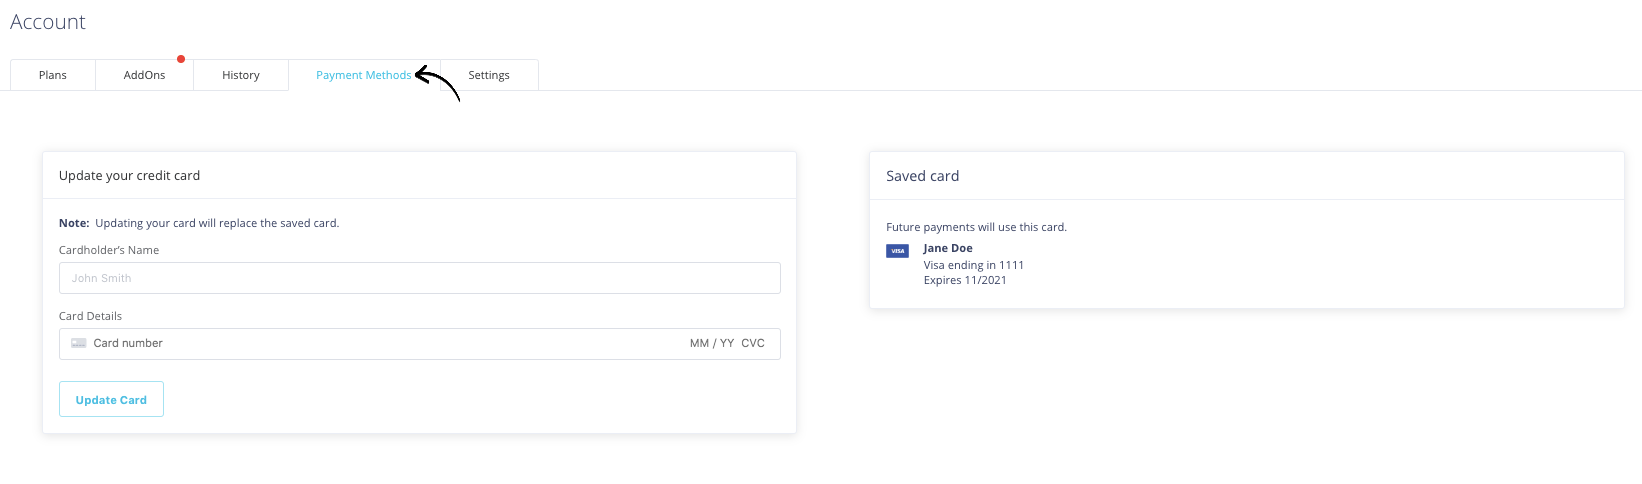Click the black arrow annotation icon

(437, 84)
